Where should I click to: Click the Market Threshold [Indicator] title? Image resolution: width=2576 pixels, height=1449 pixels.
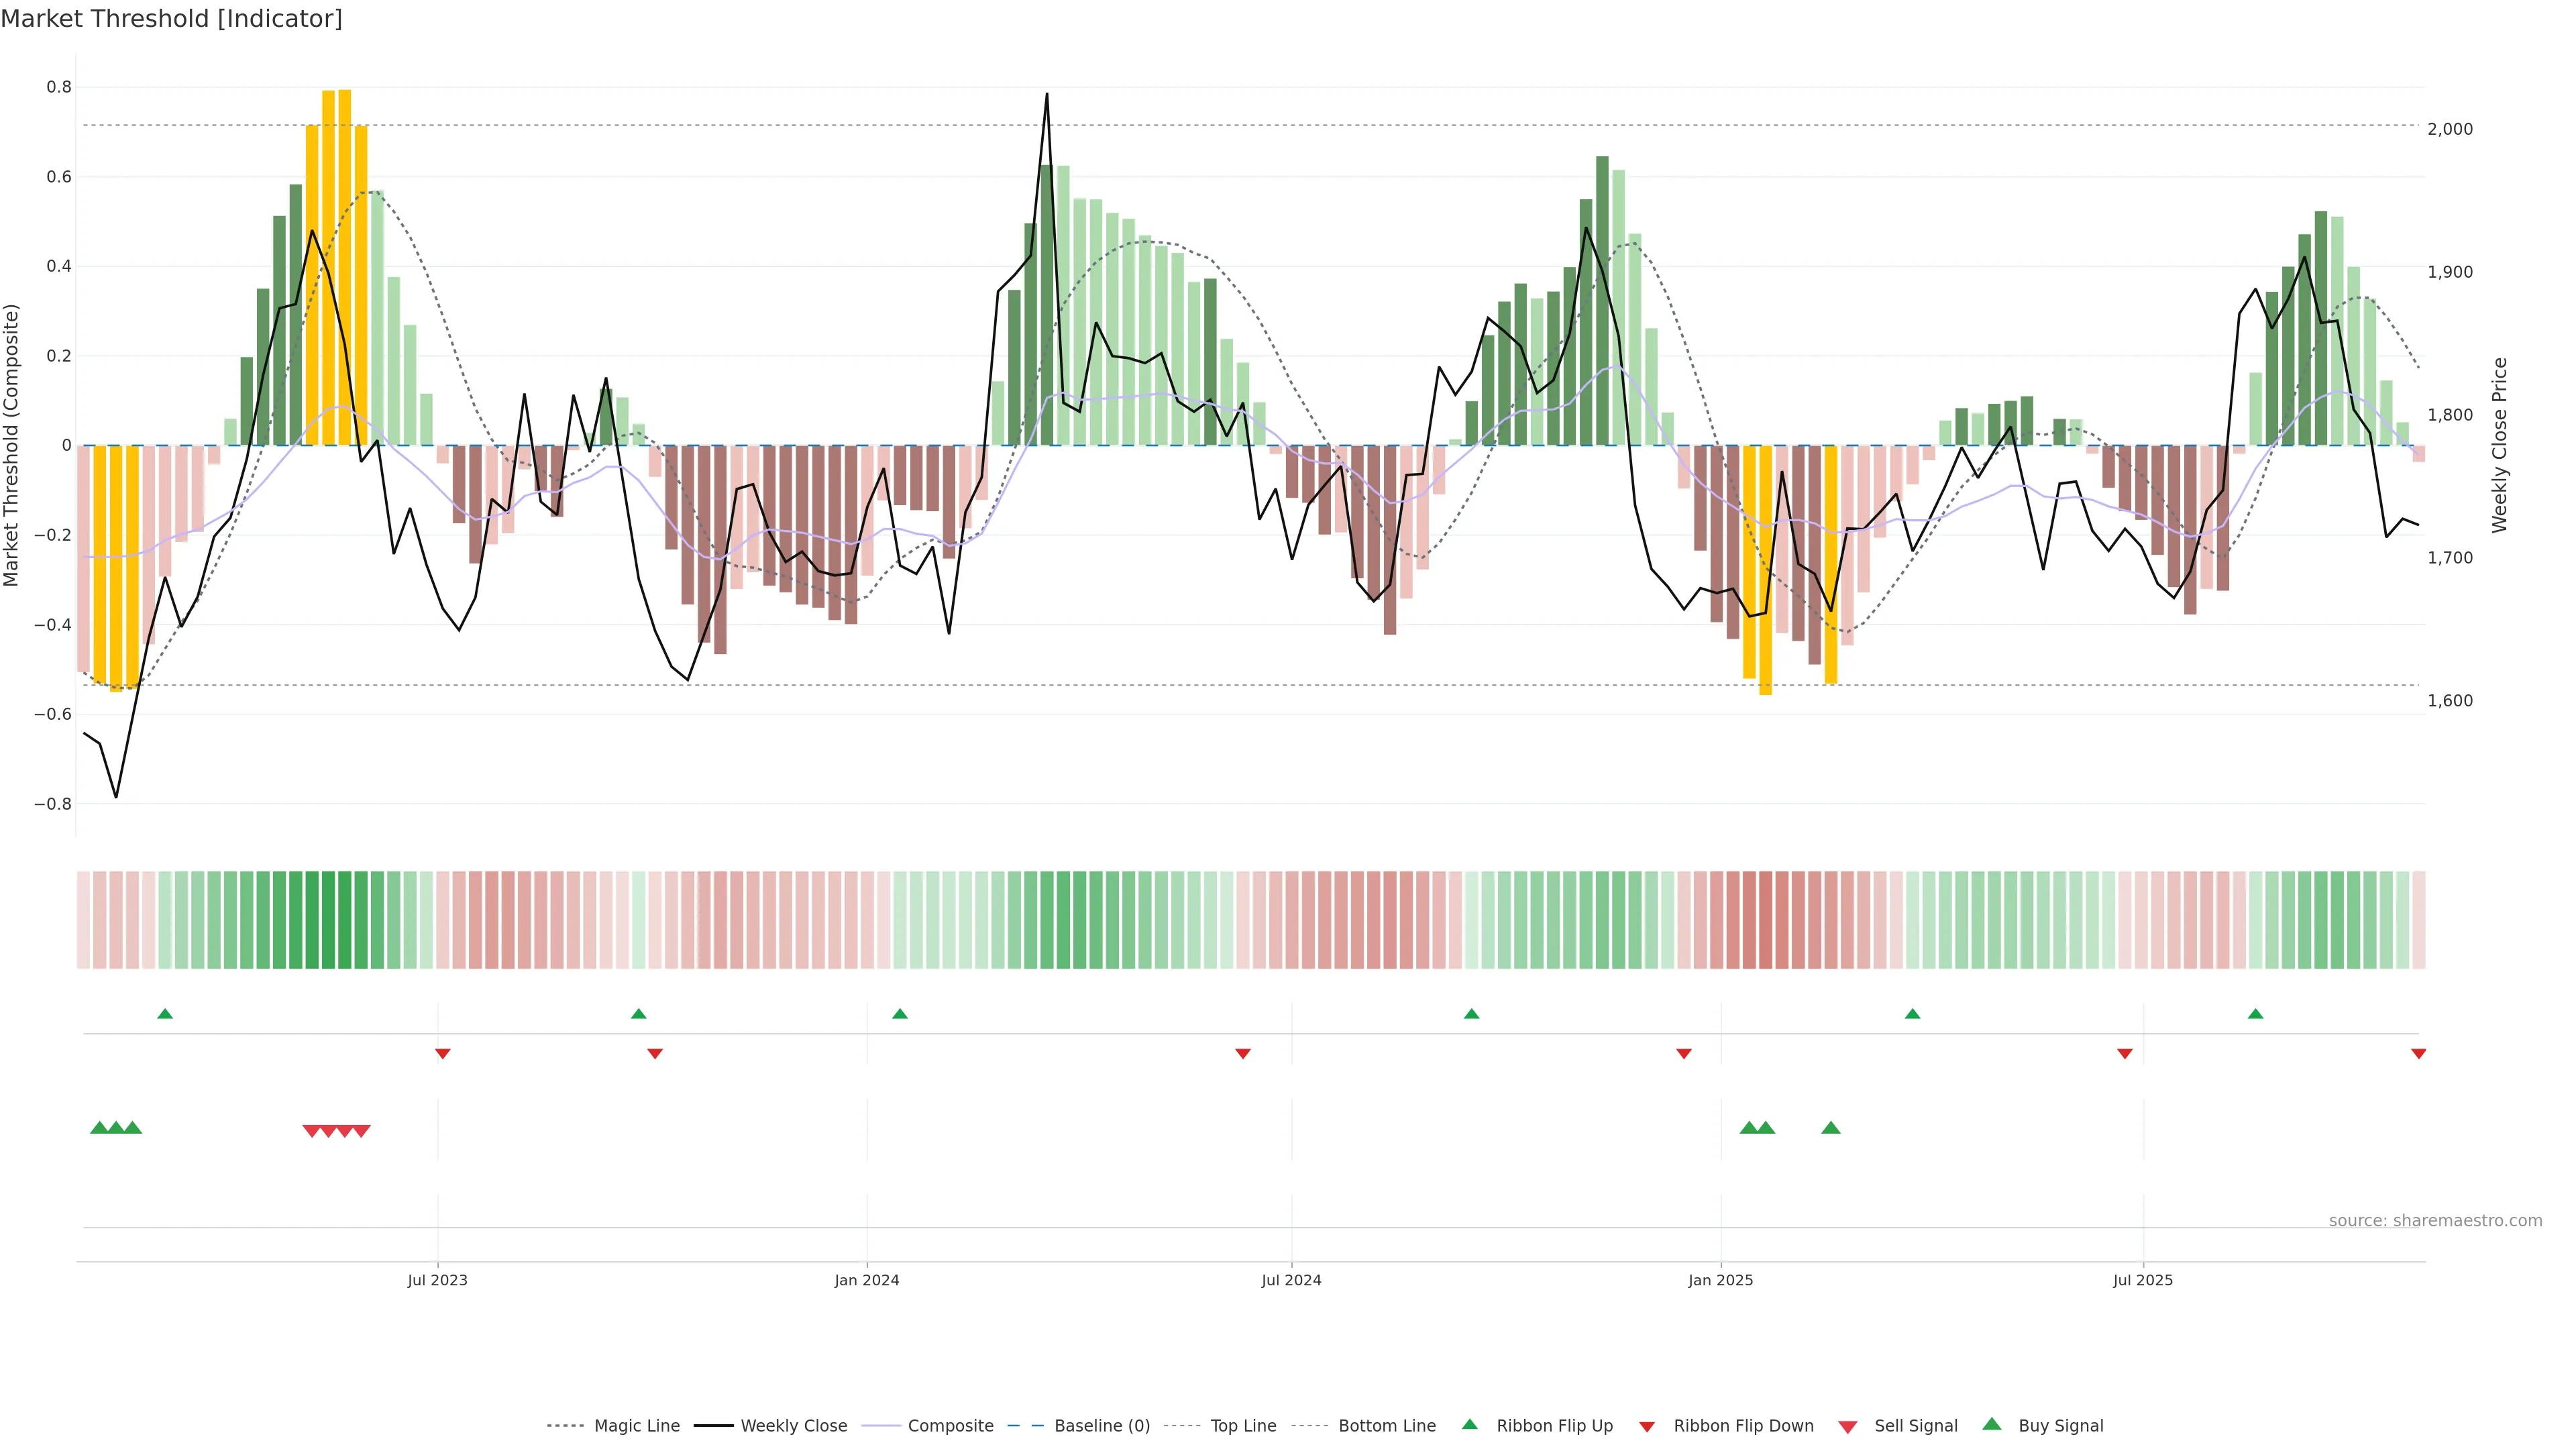pos(171,19)
